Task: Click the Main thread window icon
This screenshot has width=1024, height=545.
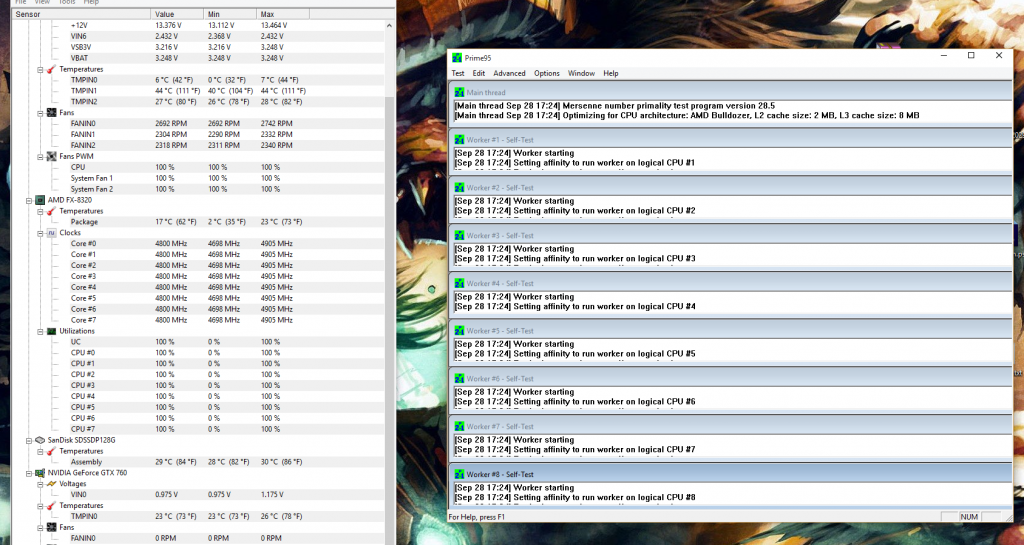Action: tap(459, 93)
